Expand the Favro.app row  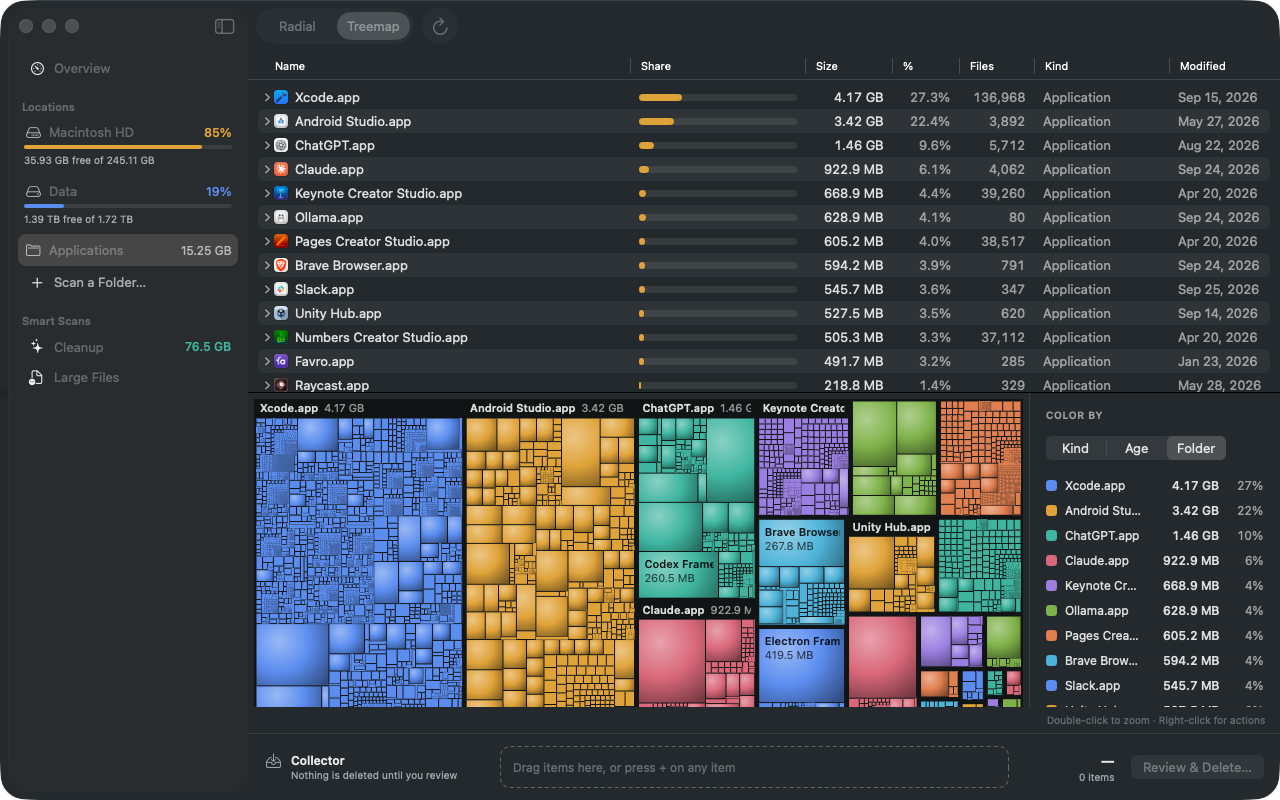coord(267,362)
